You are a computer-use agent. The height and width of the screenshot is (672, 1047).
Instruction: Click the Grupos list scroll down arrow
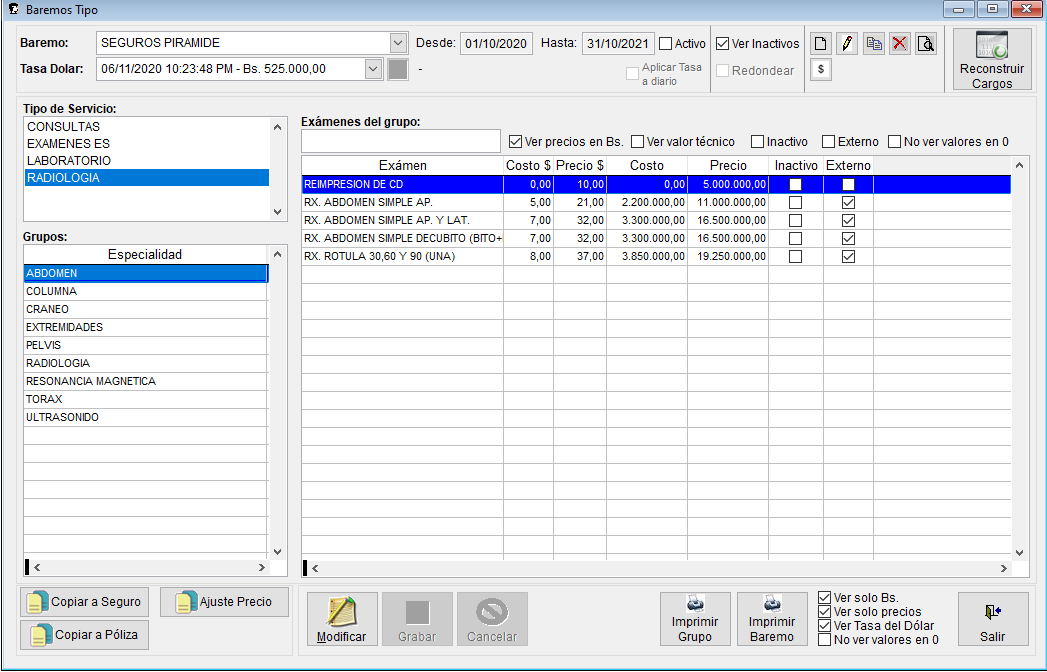click(278, 552)
